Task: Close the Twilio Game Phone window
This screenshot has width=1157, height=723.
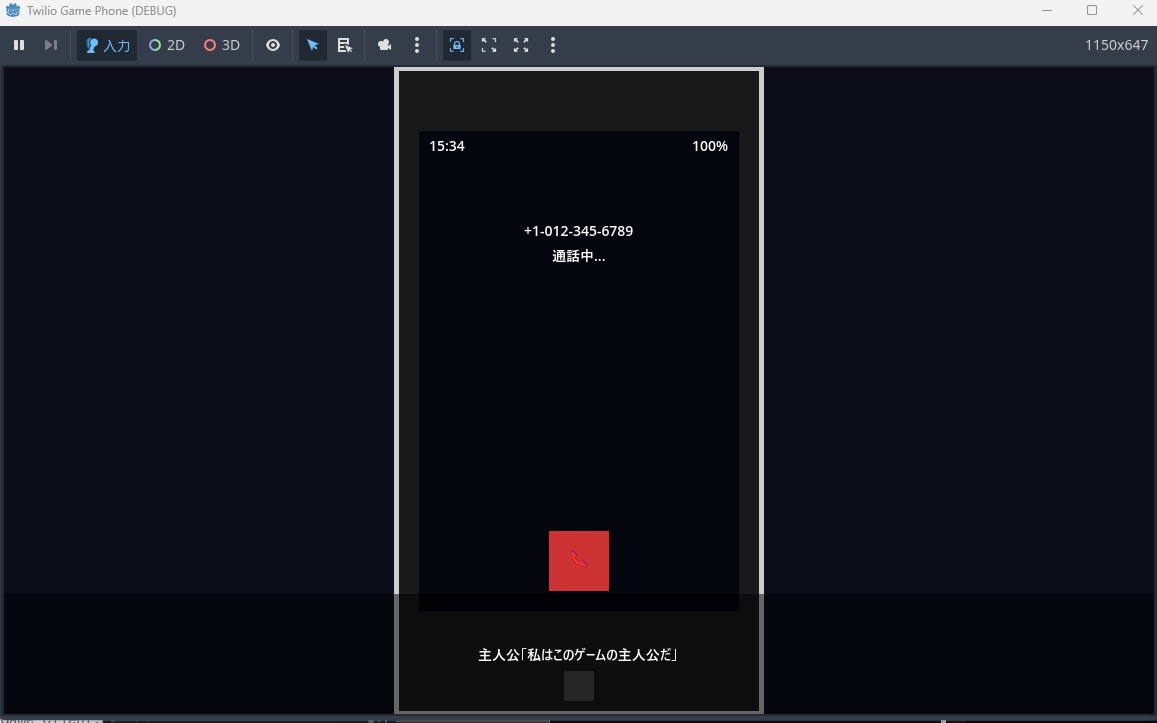Action: (x=1138, y=10)
